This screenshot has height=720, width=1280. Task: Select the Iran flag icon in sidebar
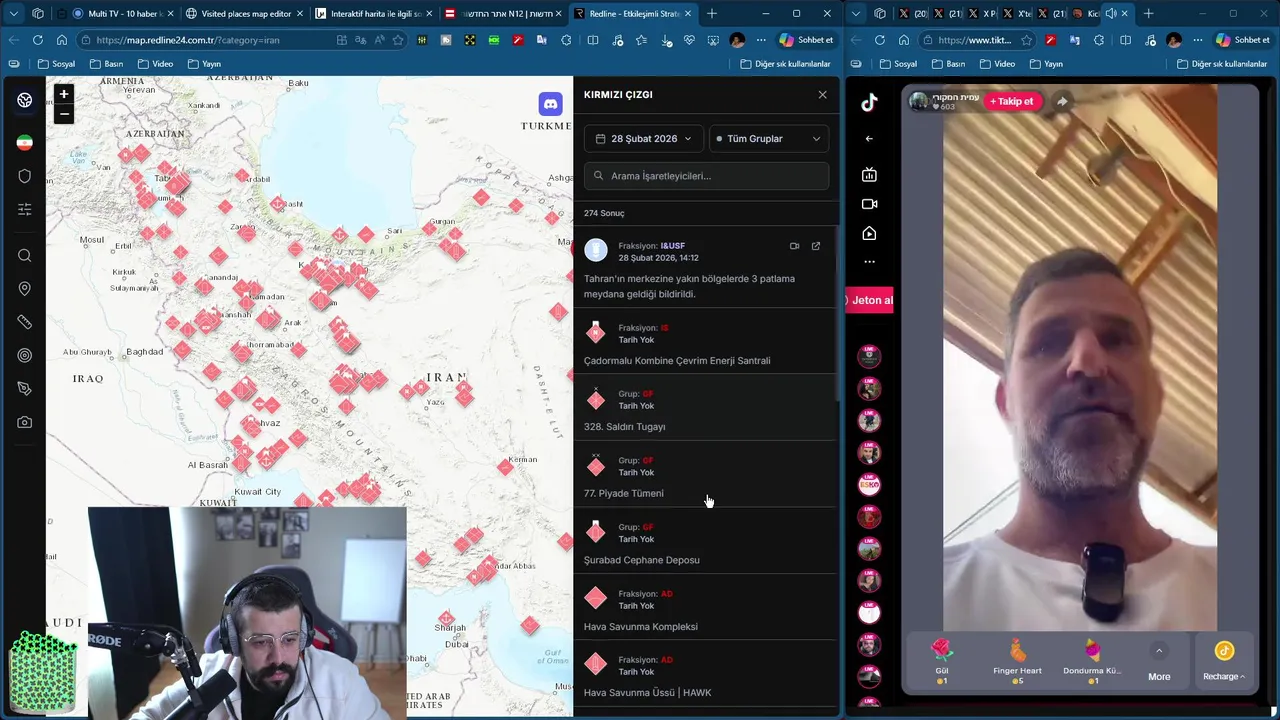tap(24, 143)
